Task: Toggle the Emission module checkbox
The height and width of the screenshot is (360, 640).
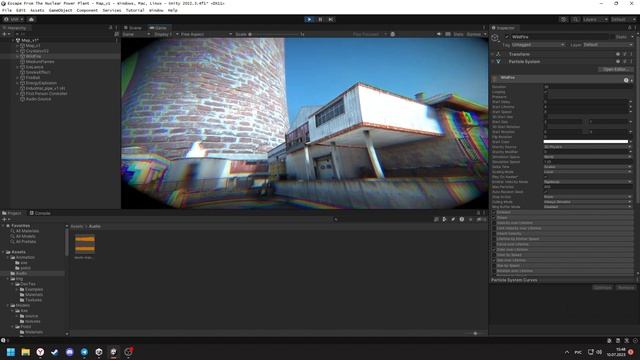Action: coord(494,212)
